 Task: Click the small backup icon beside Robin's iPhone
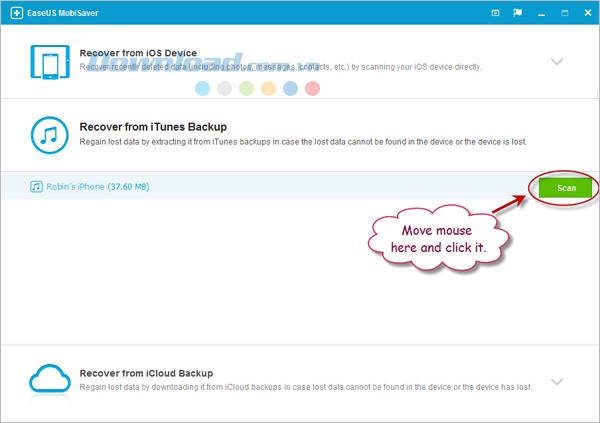tap(36, 187)
